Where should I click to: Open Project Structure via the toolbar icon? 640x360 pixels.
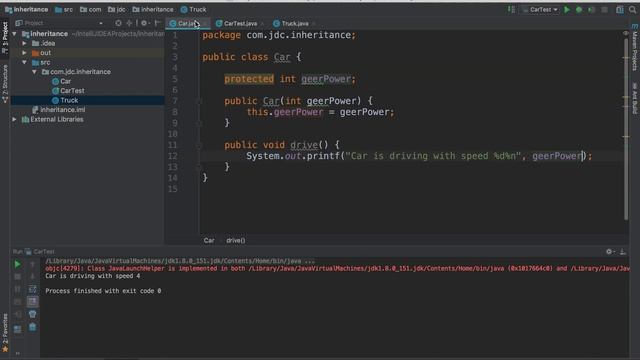(620, 9)
